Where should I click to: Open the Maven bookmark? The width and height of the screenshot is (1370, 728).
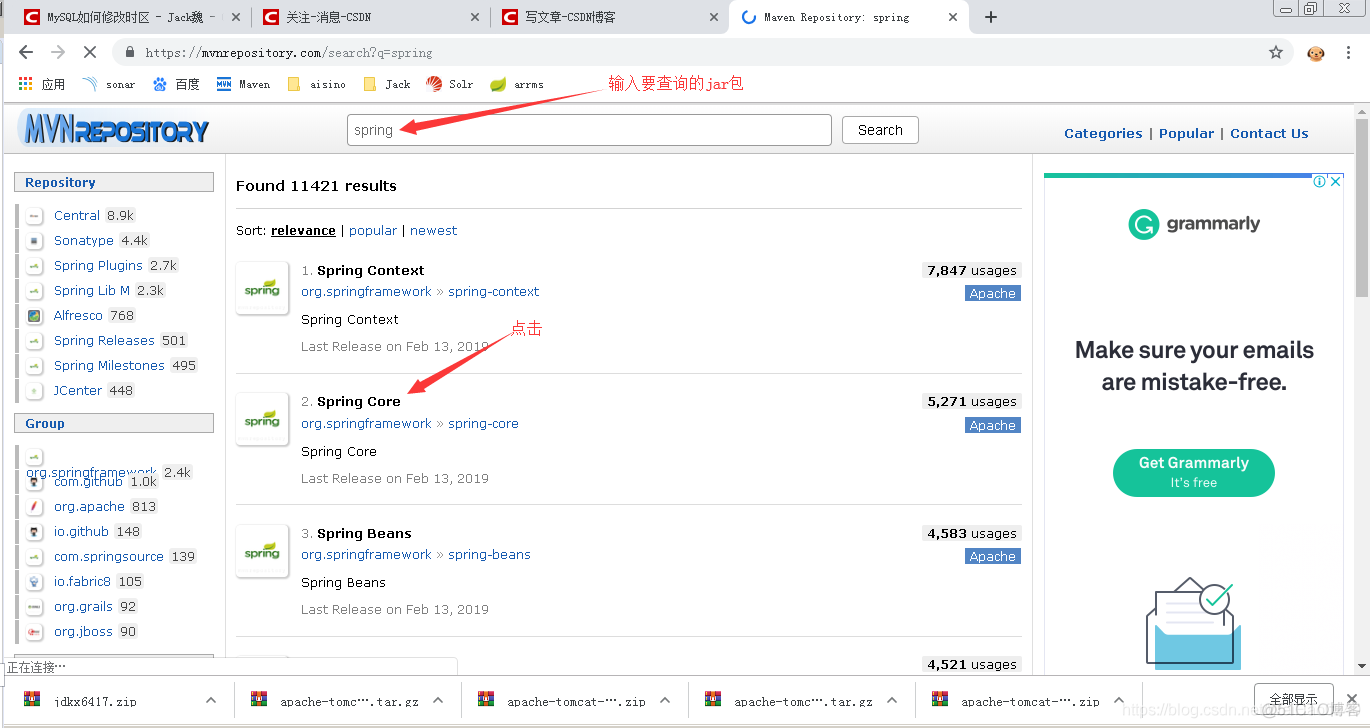pos(243,84)
